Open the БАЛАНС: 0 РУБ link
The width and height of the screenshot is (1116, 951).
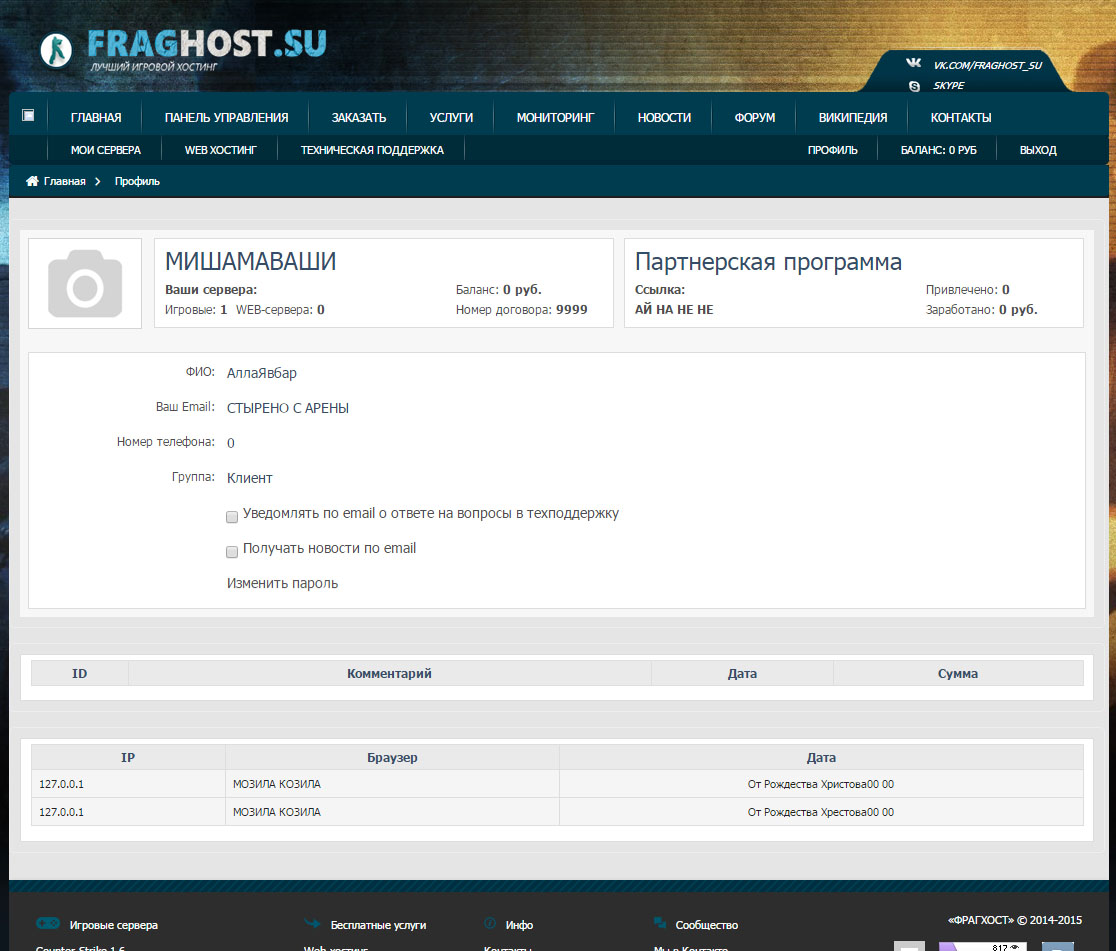coord(938,150)
